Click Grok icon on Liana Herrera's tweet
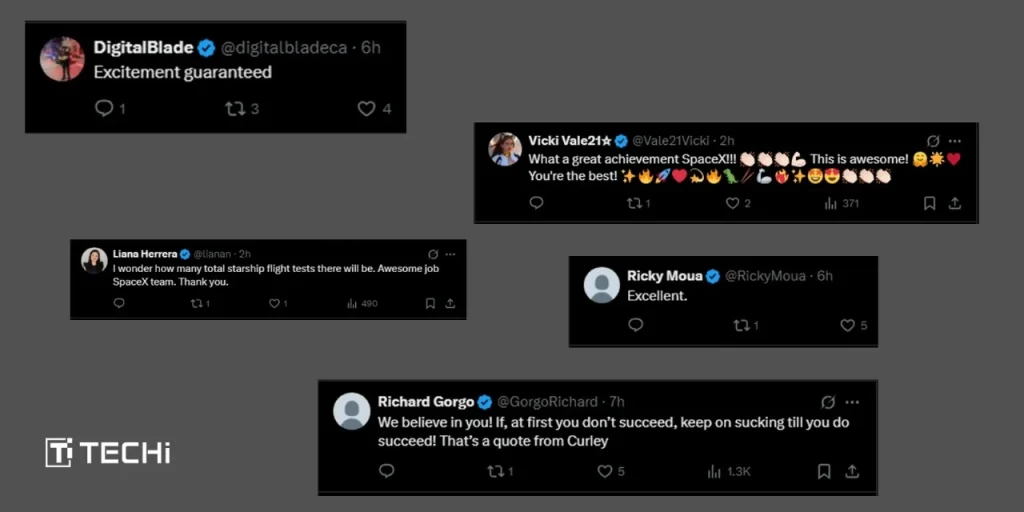 432,255
